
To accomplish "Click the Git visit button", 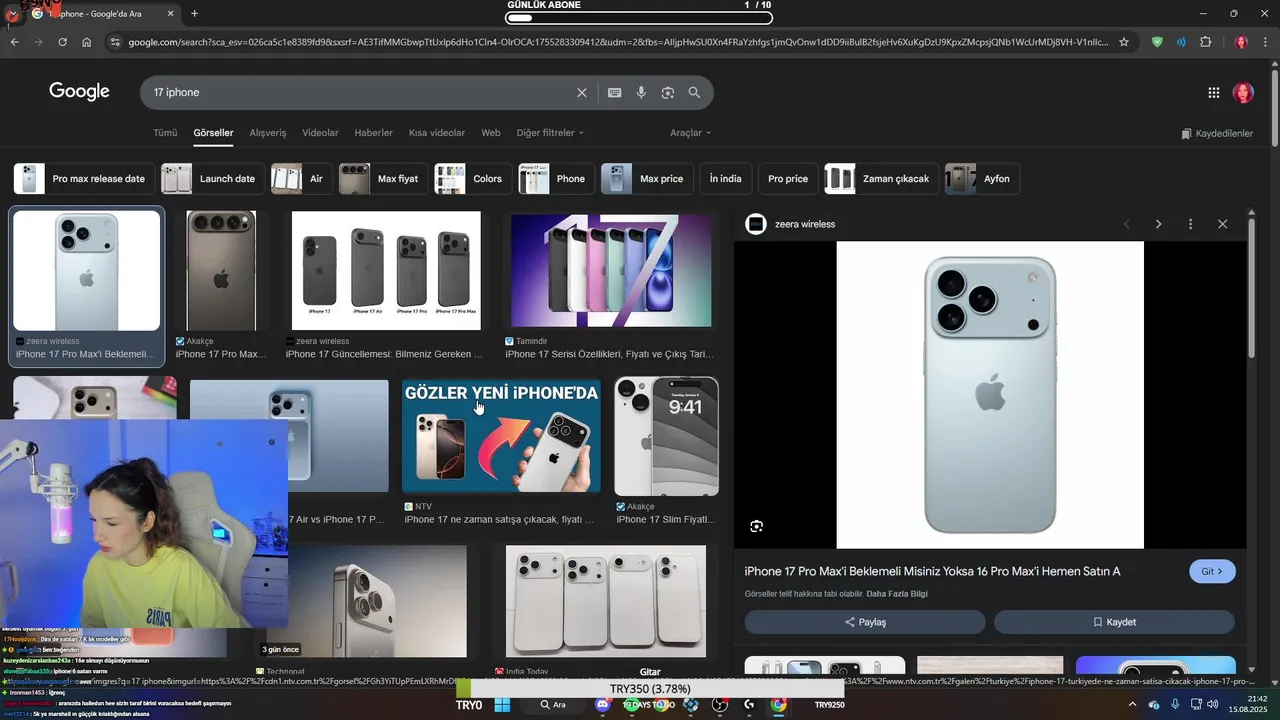I will [x=1212, y=571].
